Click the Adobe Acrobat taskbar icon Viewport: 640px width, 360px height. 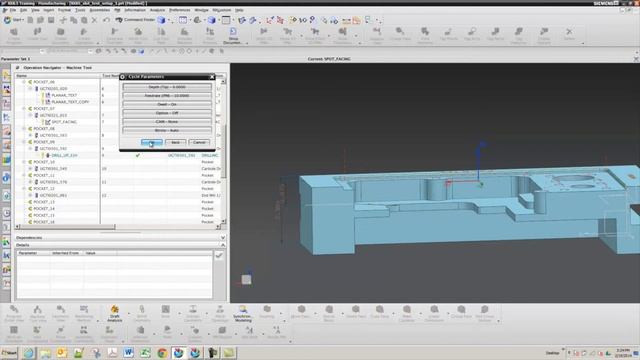(x=112, y=352)
